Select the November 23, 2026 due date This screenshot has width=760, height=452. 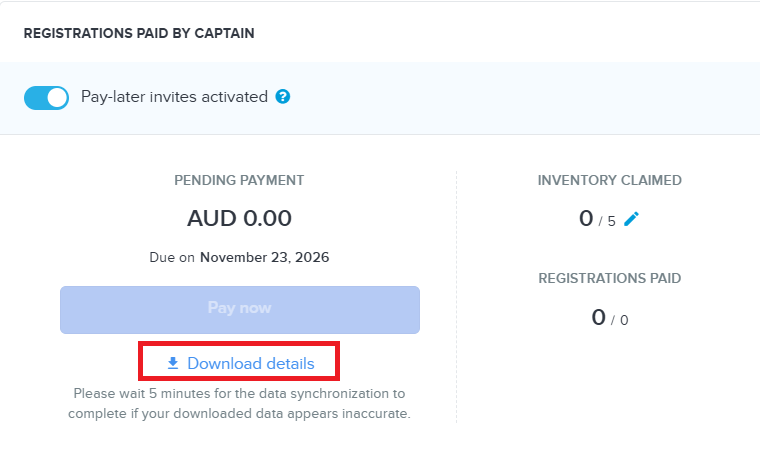[x=265, y=257]
